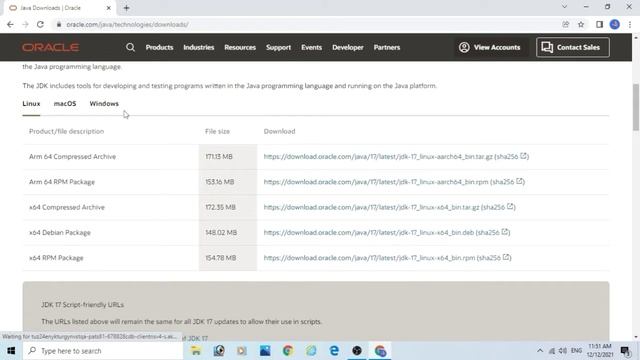Click the x64 Debian Package description
Screen dimensions: 640x360
(60, 233)
